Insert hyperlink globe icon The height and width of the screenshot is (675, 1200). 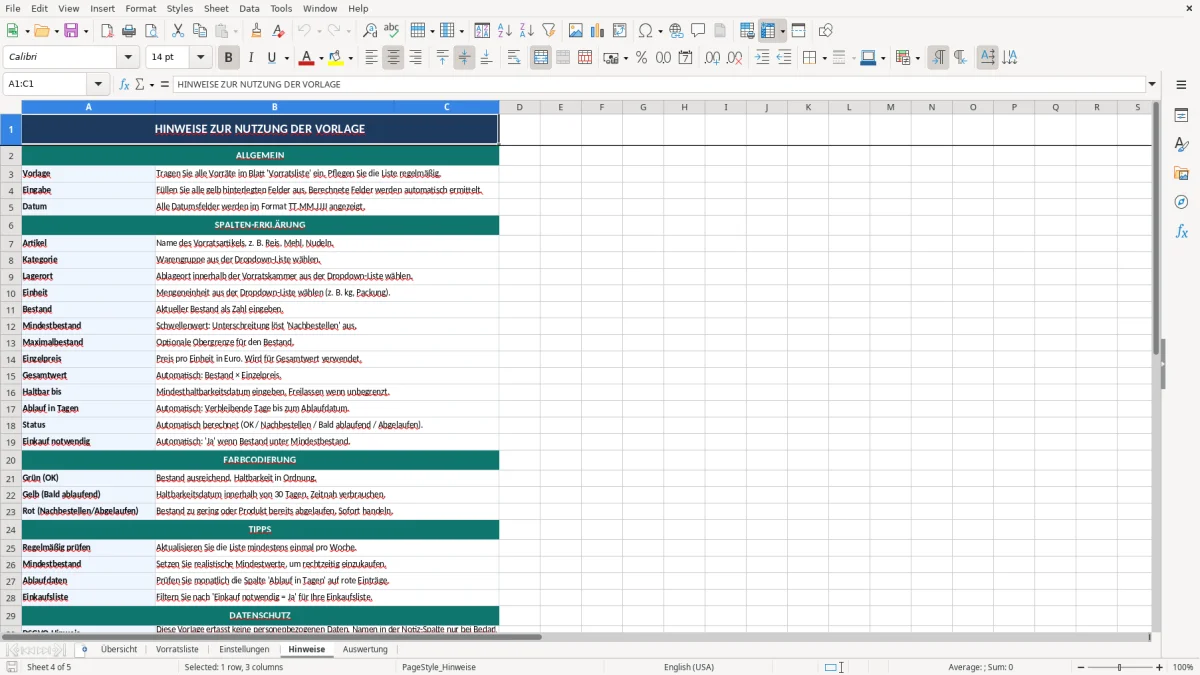coord(676,31)
